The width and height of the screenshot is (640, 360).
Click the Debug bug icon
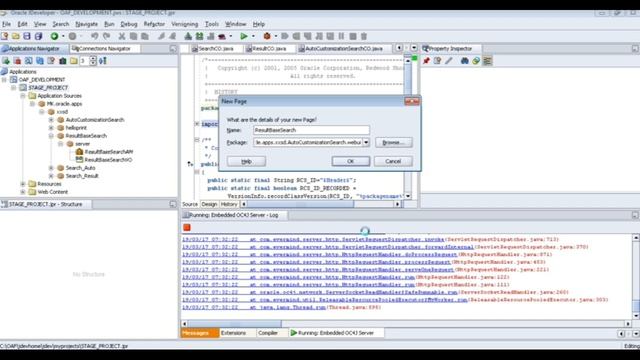pos(267,36)
